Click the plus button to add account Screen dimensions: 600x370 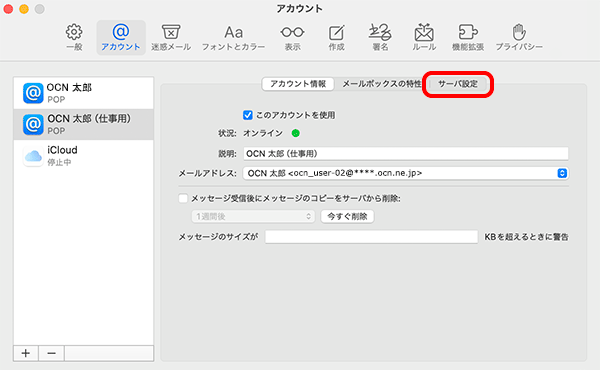tap(26, 353)
